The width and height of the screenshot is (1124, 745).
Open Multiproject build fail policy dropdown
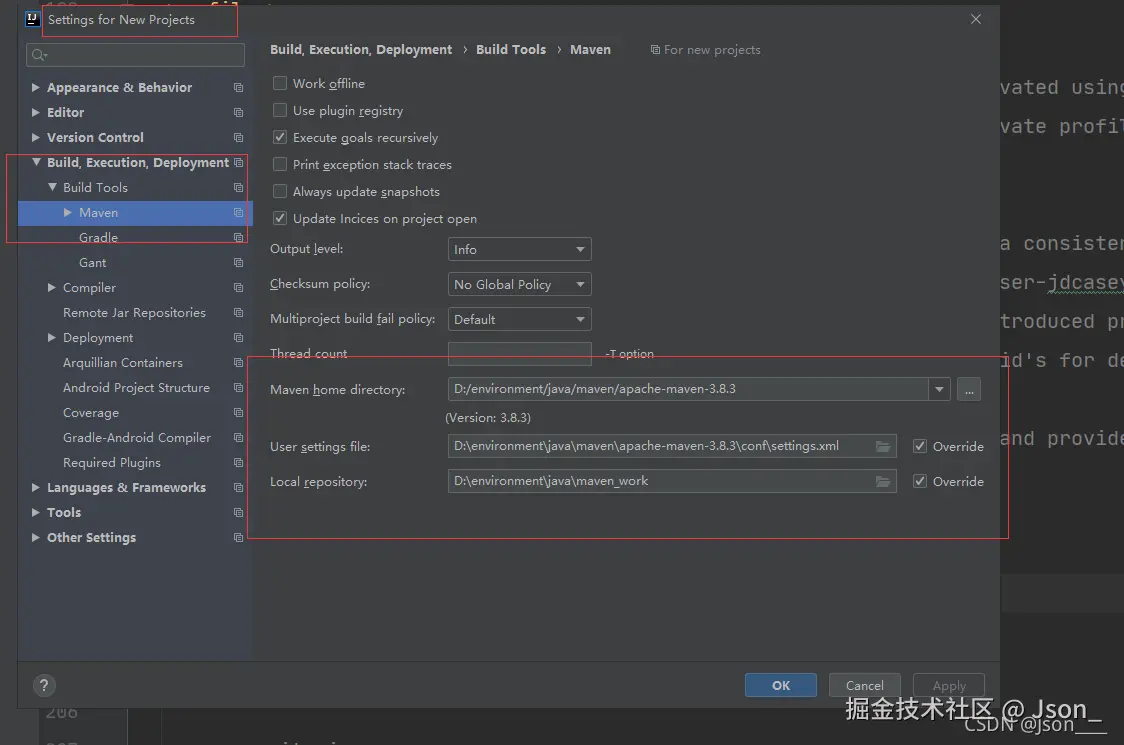pyautogui.click(x=519, y=319)
